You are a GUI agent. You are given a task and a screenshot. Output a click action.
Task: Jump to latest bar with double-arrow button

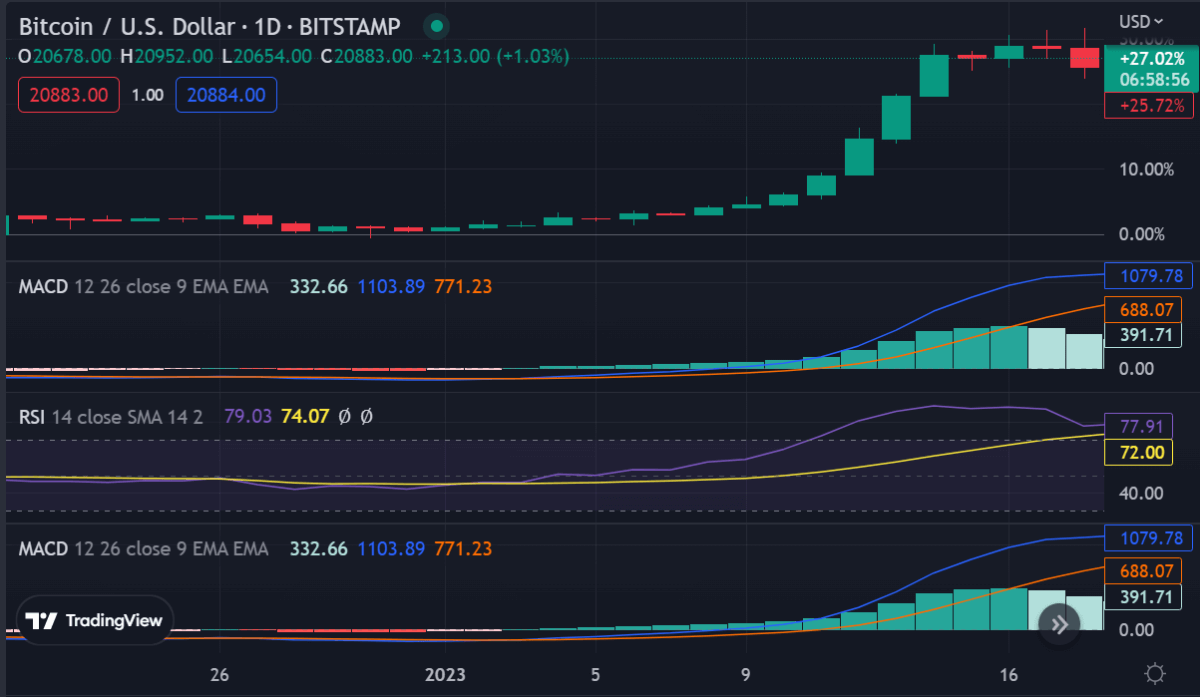(x=1059, y=625)
